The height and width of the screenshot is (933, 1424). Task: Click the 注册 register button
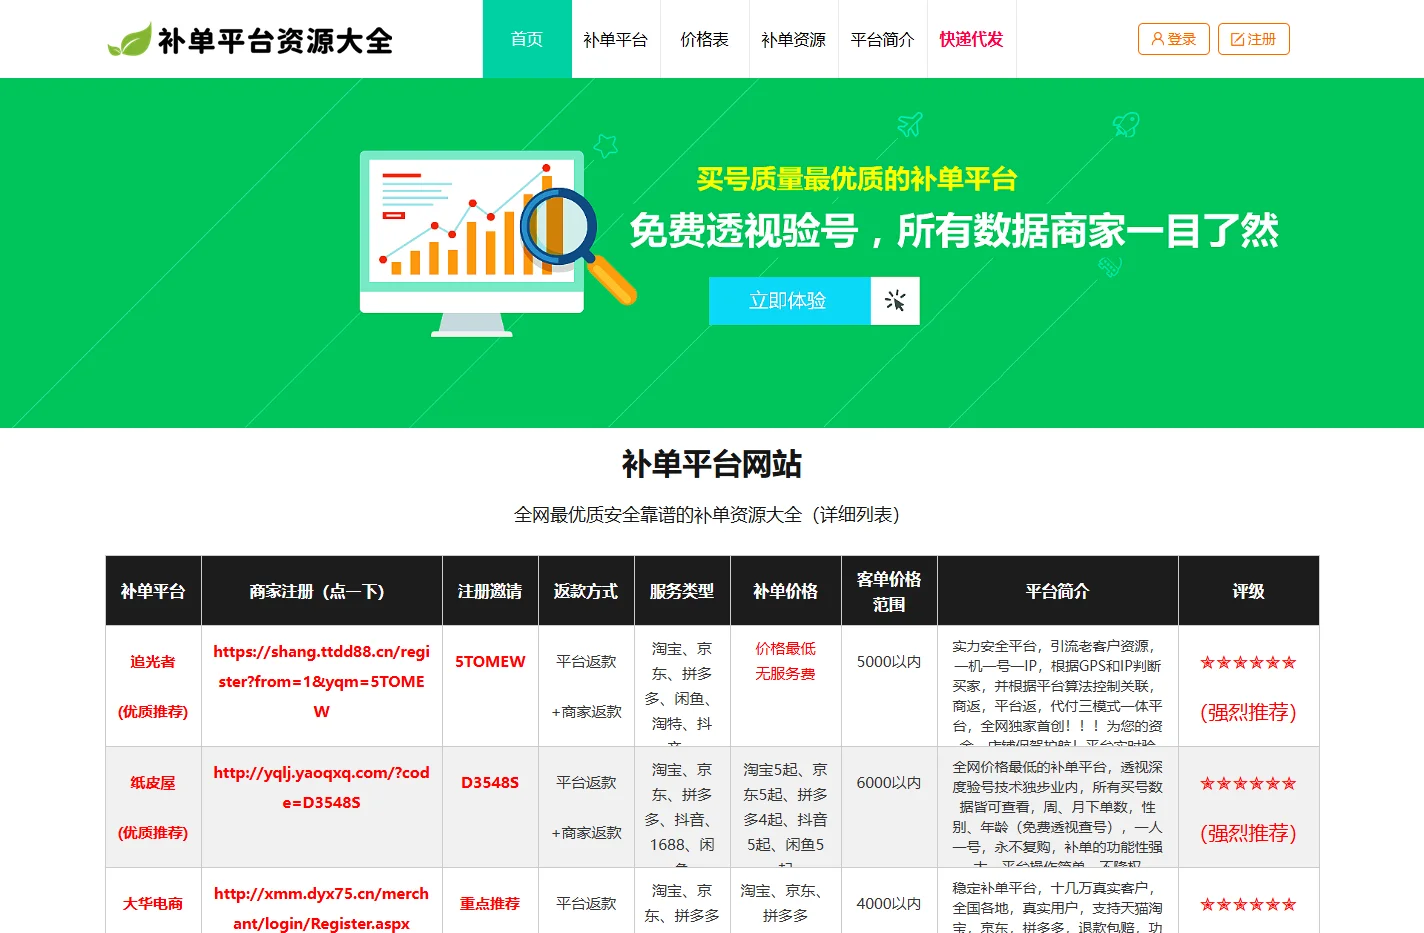1254,39
